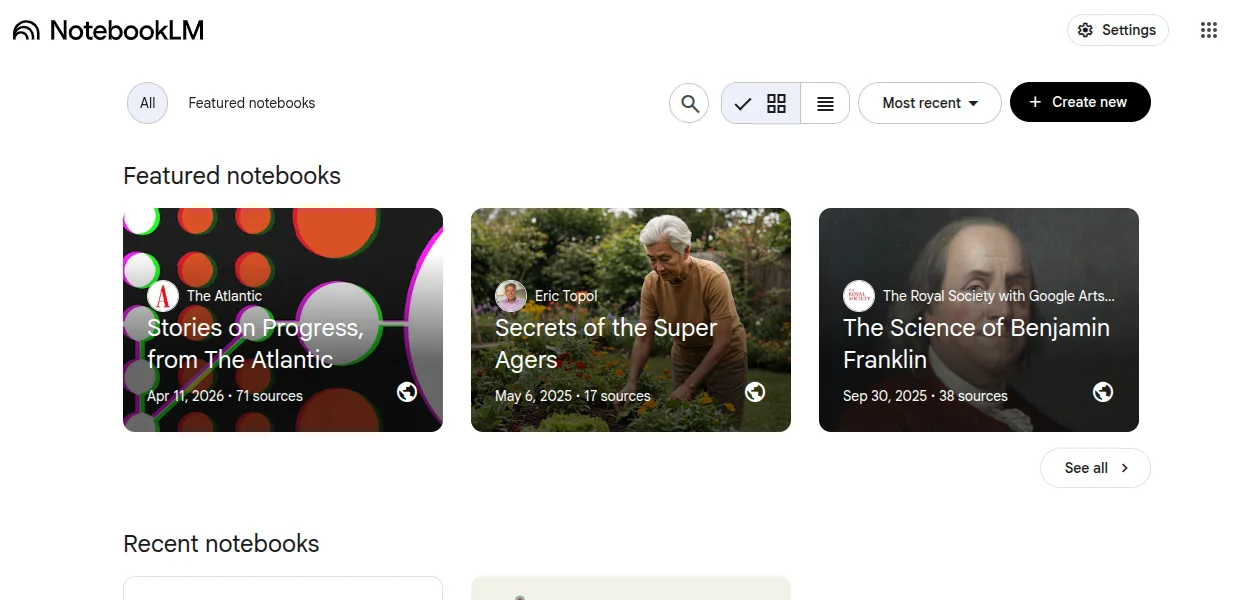
Task: Click "Apr 11, 2026 · 71 sources" text
Action: 225,396
